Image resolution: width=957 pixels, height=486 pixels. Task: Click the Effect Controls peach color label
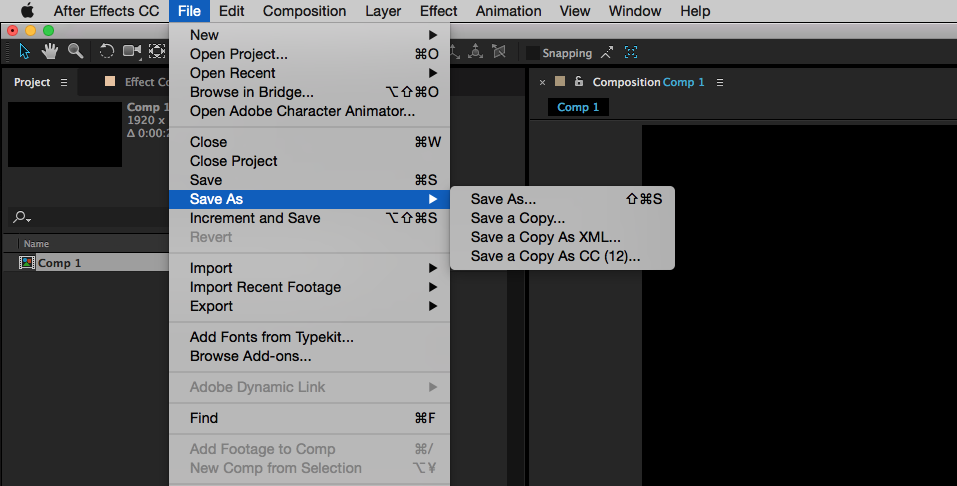tap(110, 81)
